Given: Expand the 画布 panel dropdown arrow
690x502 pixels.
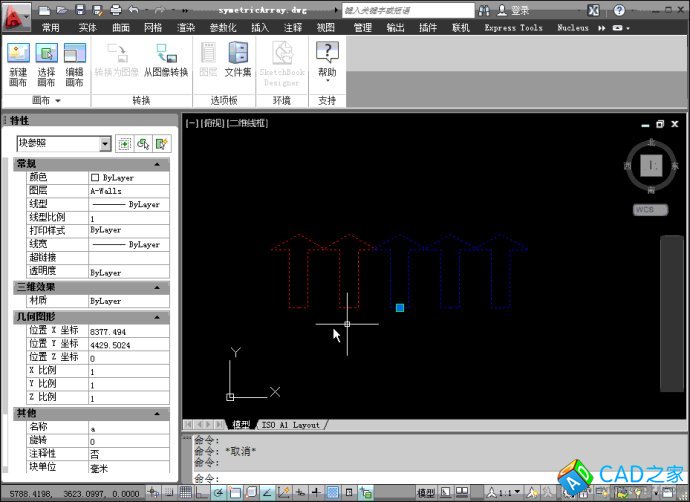Looking at the screenshot, I should point(58,101).
